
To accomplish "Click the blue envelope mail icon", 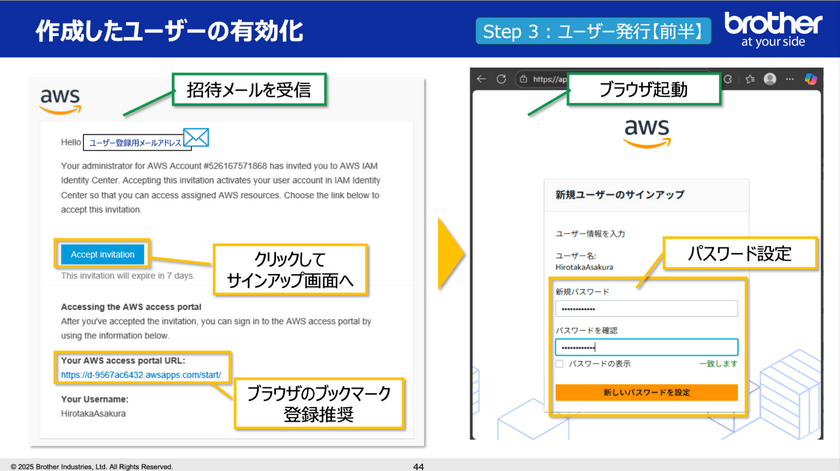I will (196, 138).
